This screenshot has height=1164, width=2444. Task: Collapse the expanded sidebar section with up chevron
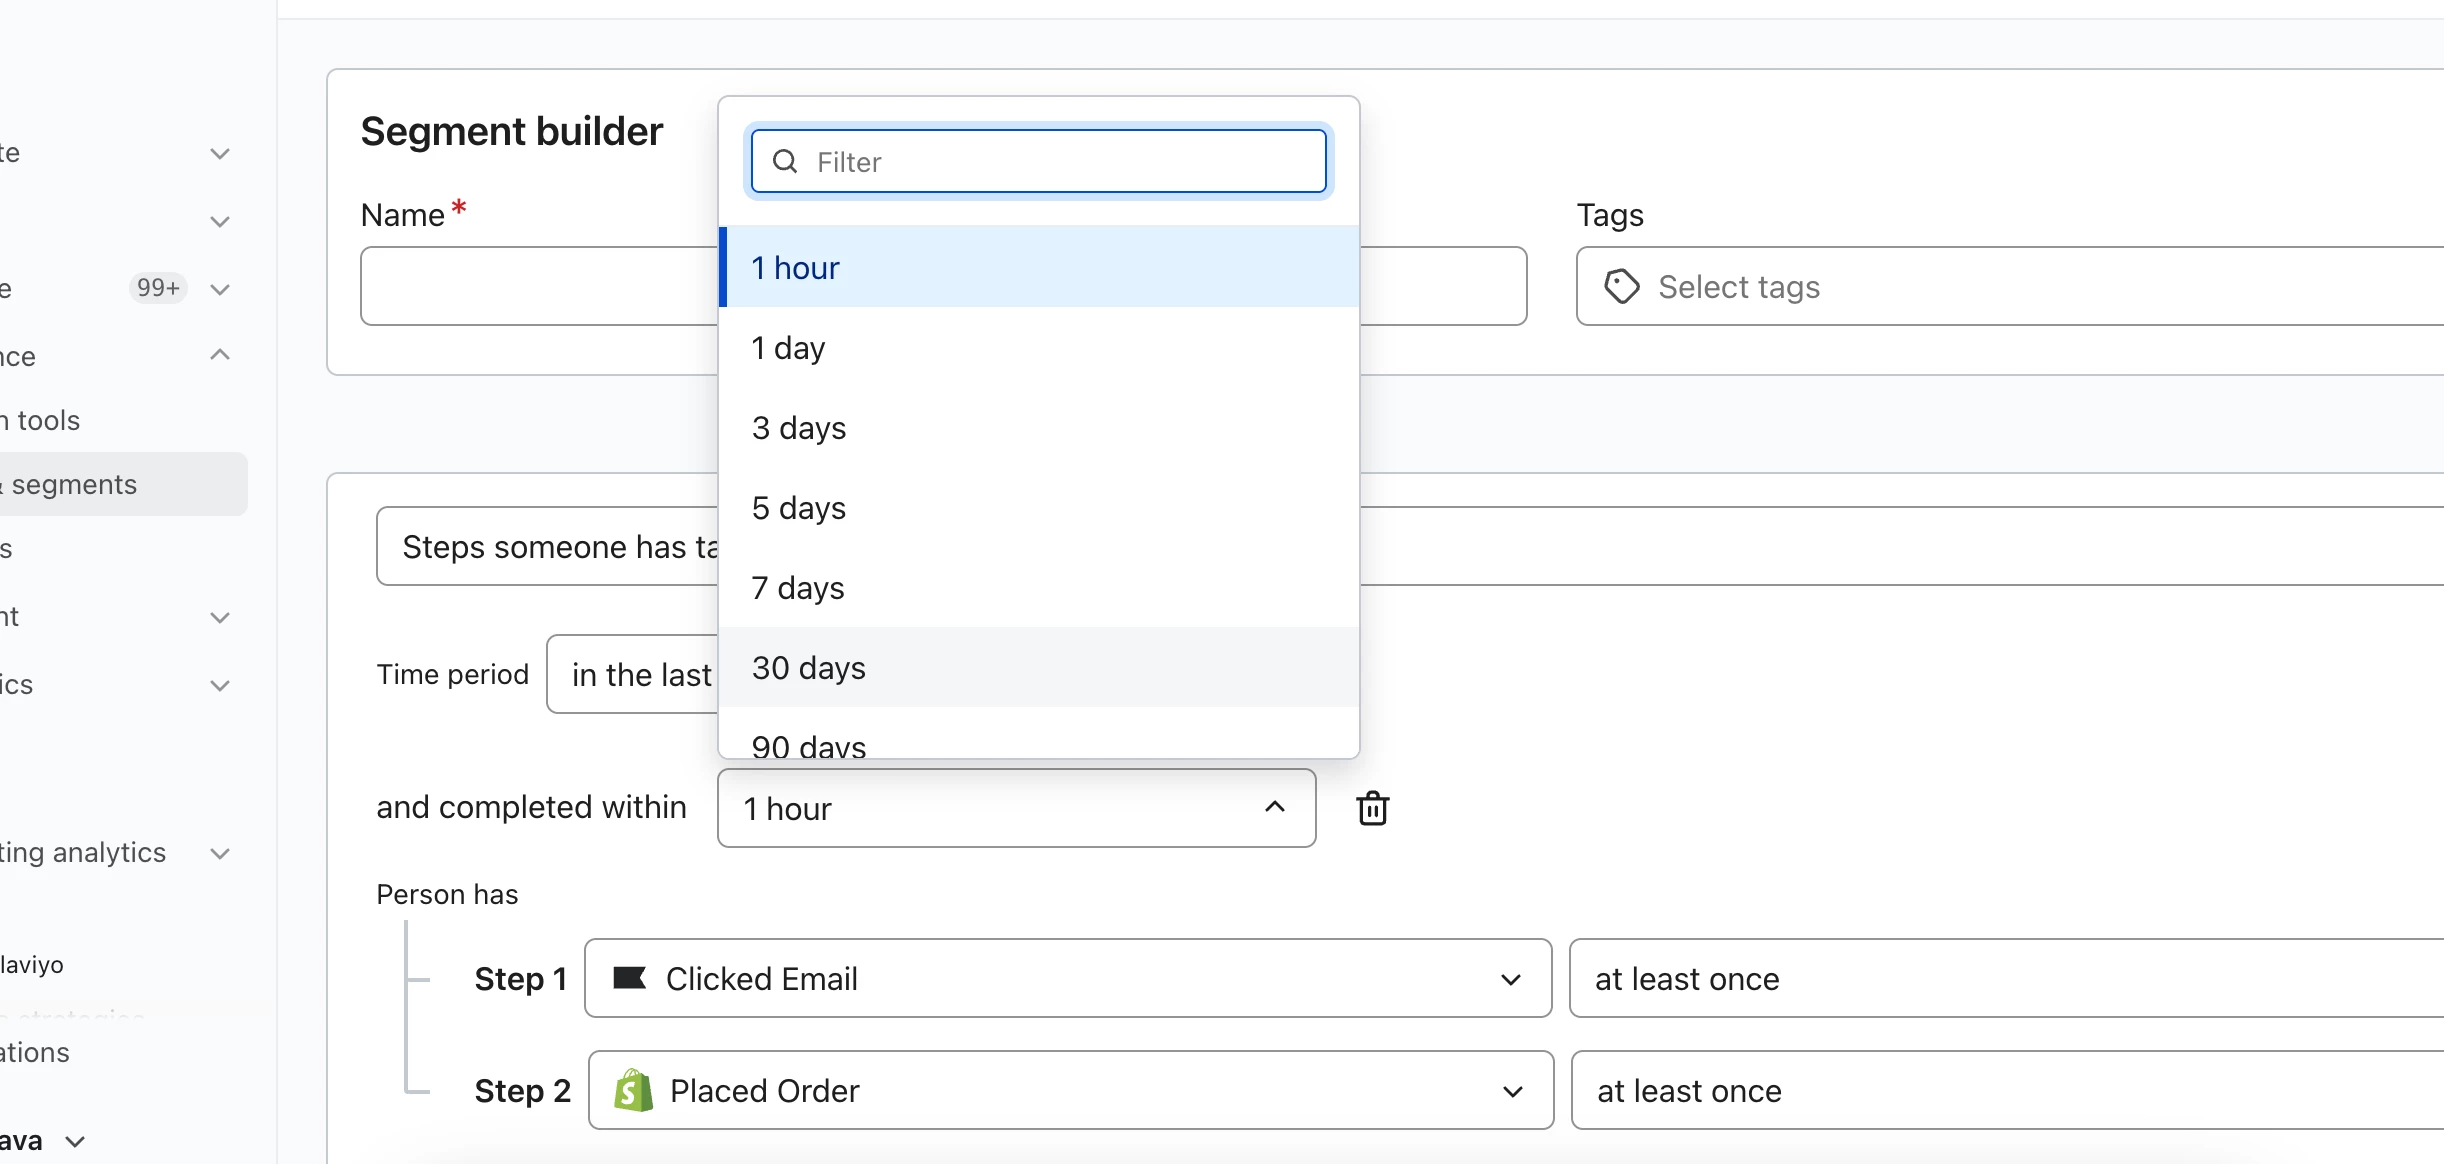point(220,355)
